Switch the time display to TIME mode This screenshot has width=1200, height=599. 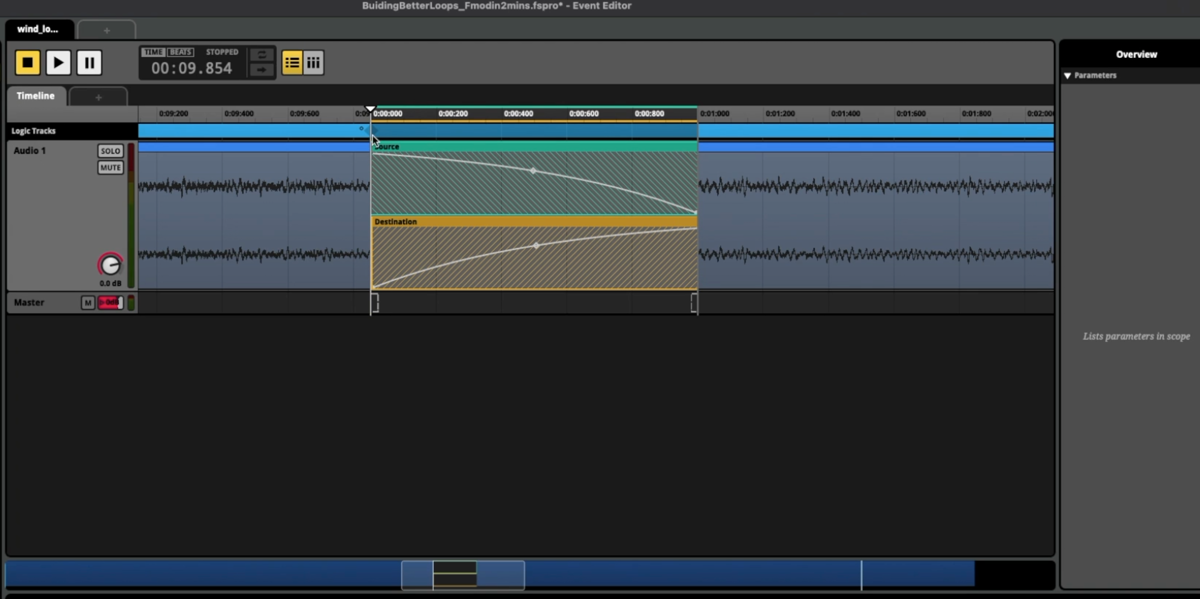tap(153, 52)
